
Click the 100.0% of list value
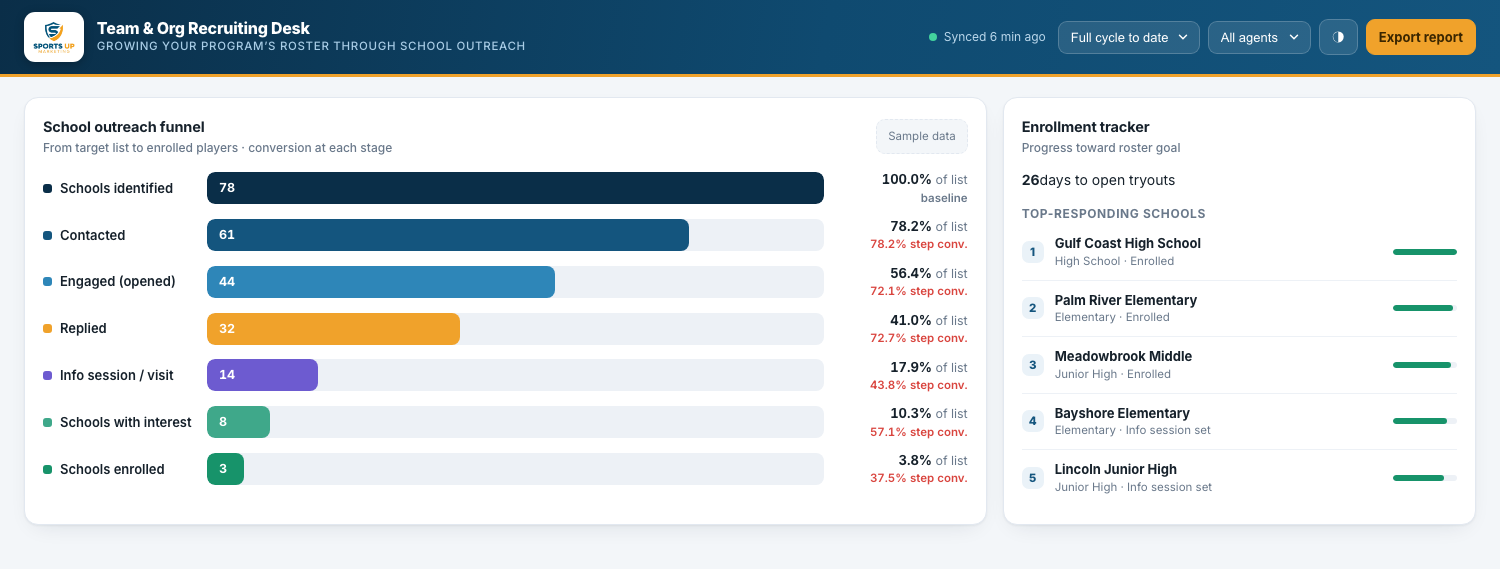pos(924,180)
